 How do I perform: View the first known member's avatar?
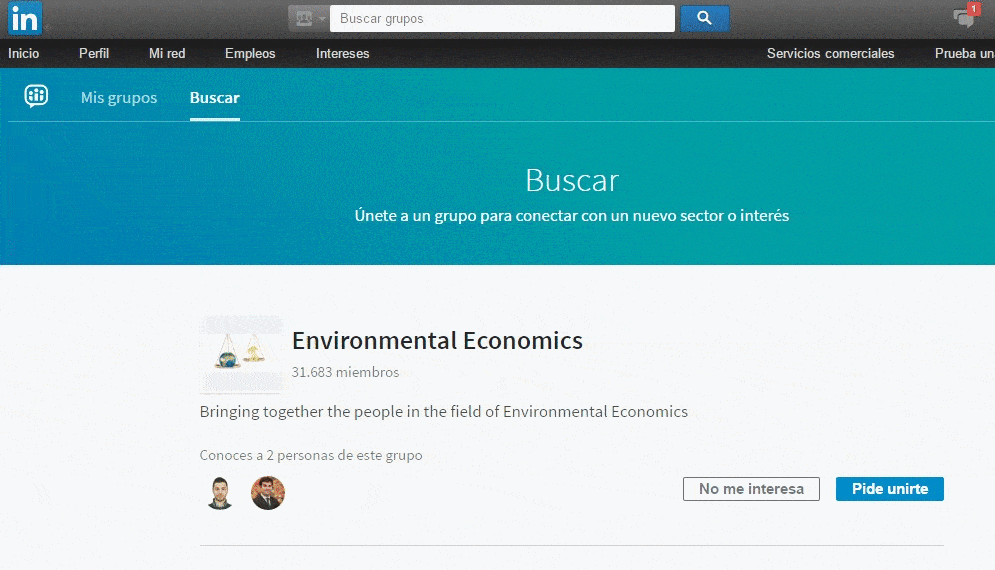click(220, 493)
